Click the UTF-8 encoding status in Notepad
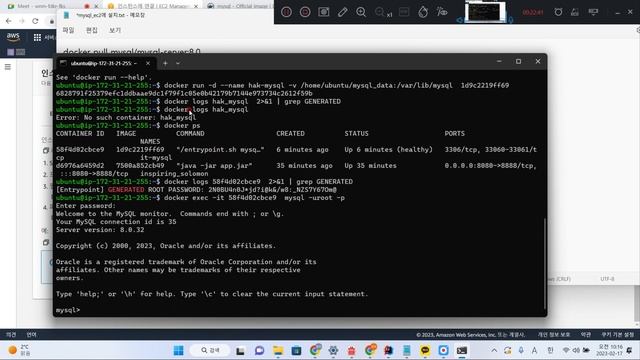 tap(607, 279)
